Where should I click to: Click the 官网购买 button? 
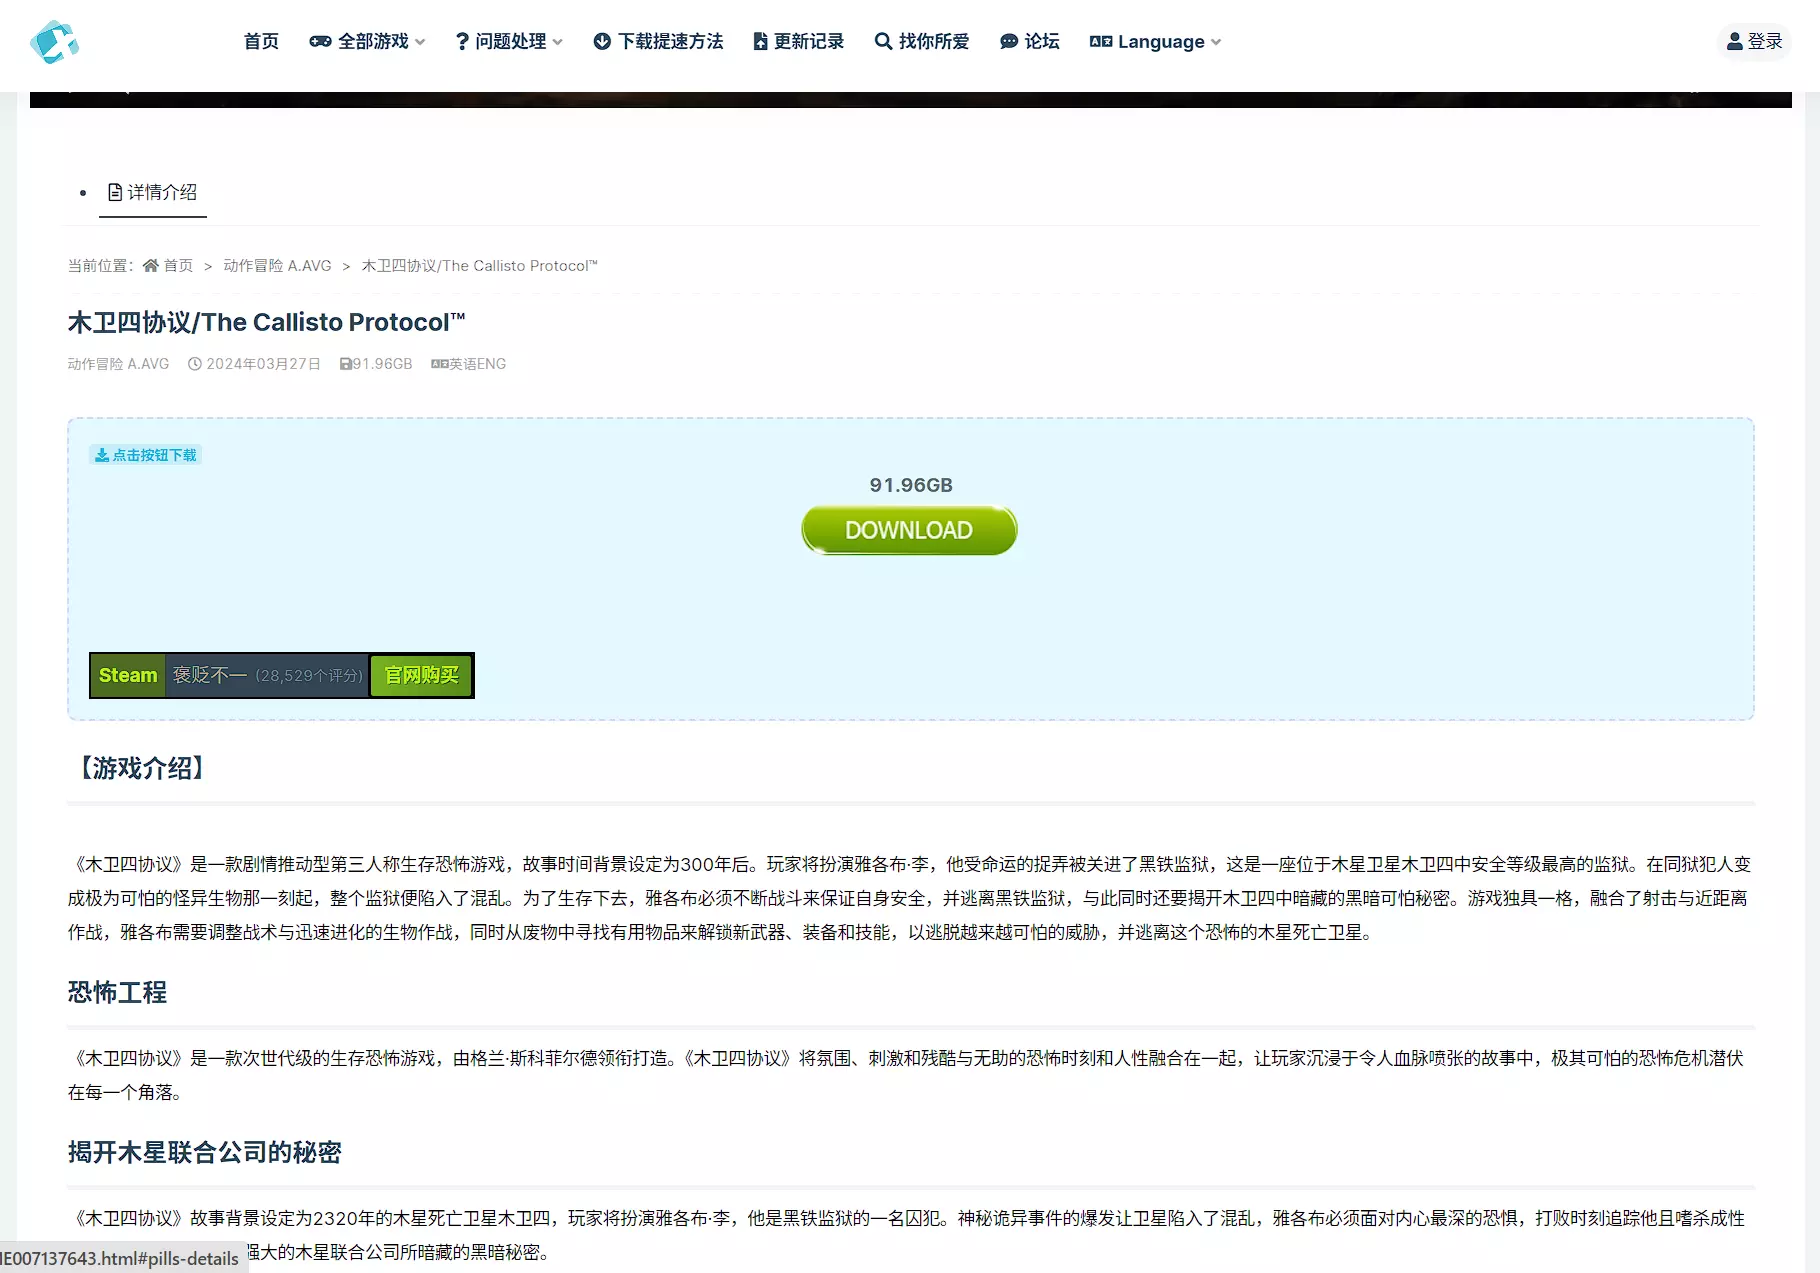pos(421,675)
